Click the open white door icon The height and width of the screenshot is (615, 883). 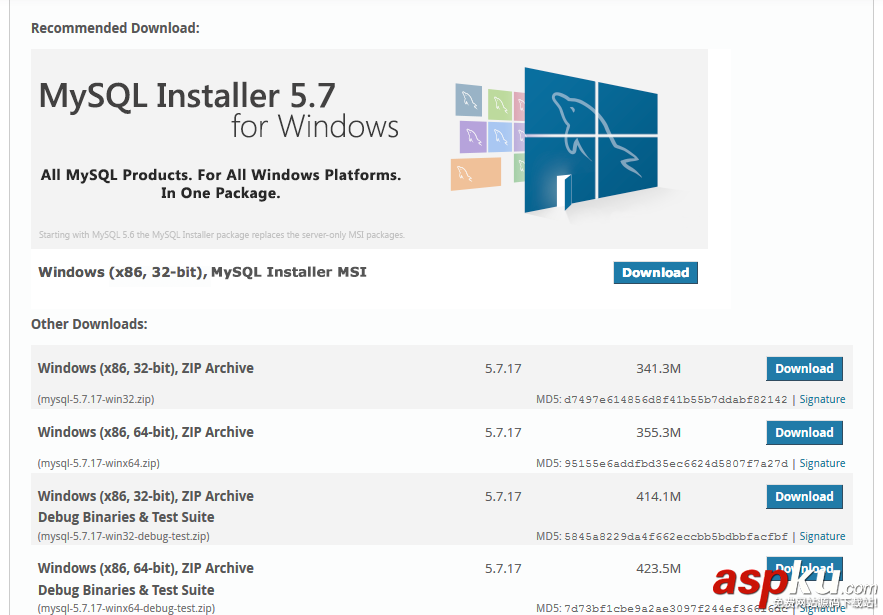click(x=565, y=191)
